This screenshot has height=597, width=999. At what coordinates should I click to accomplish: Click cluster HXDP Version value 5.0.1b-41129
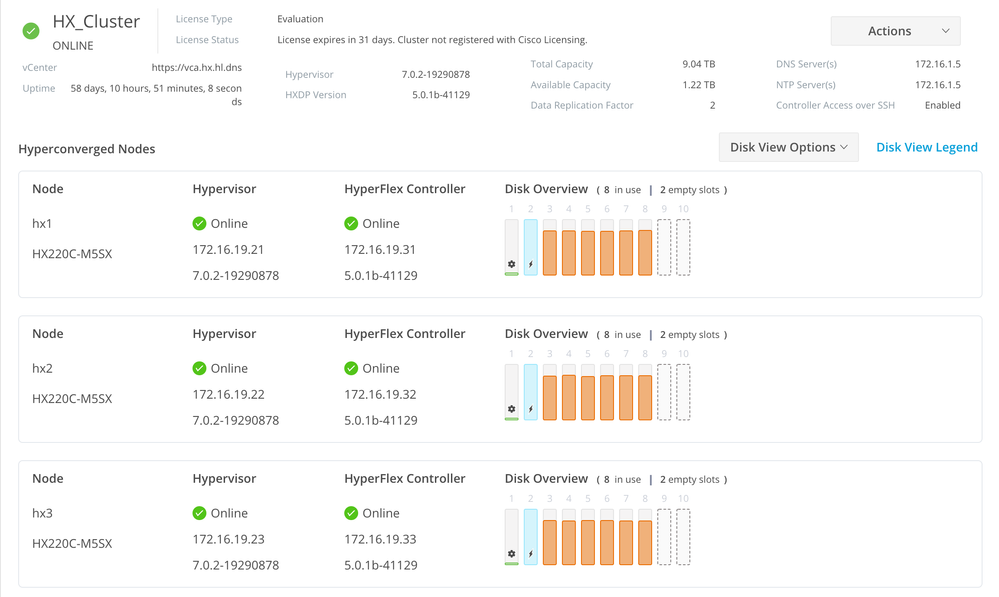[441, 95]
